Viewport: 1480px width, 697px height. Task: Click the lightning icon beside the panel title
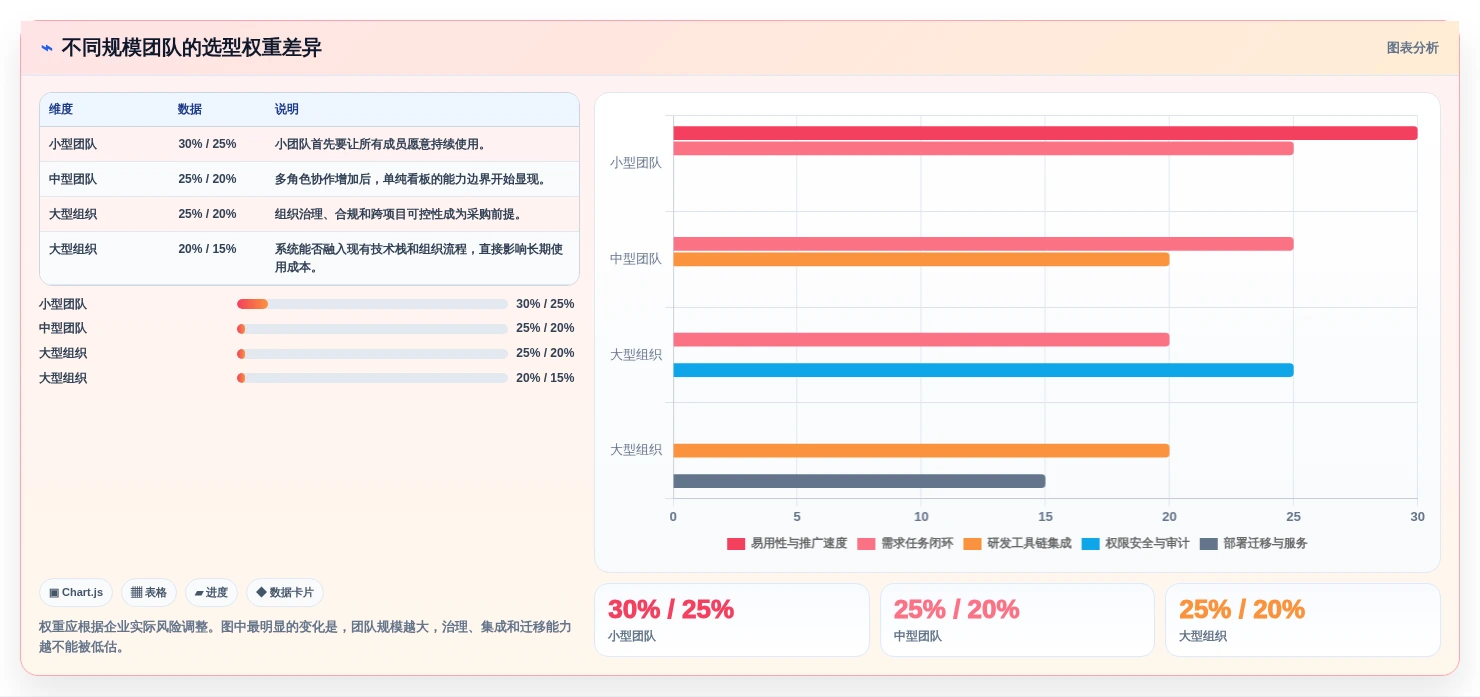click(47, 48)
